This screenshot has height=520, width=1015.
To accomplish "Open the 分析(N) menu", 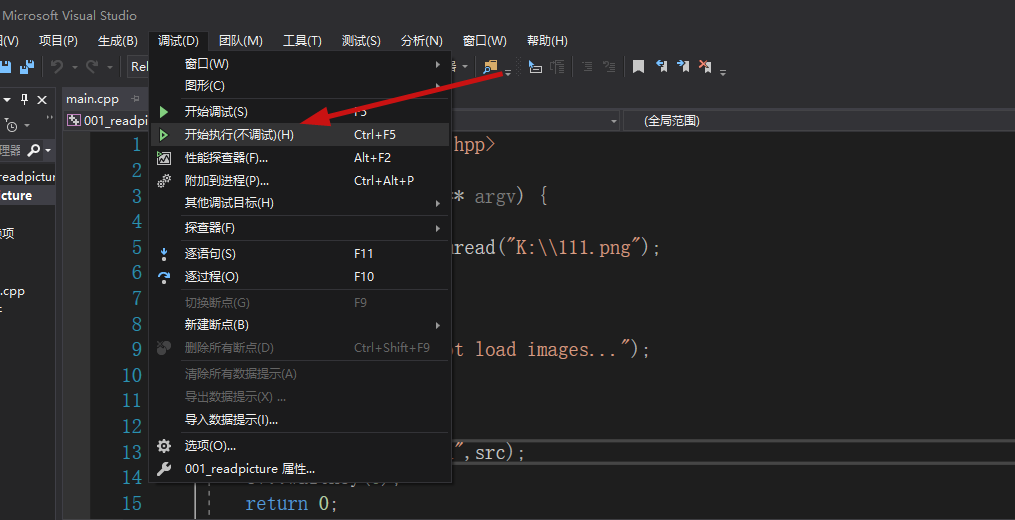I will coord(421,41).
